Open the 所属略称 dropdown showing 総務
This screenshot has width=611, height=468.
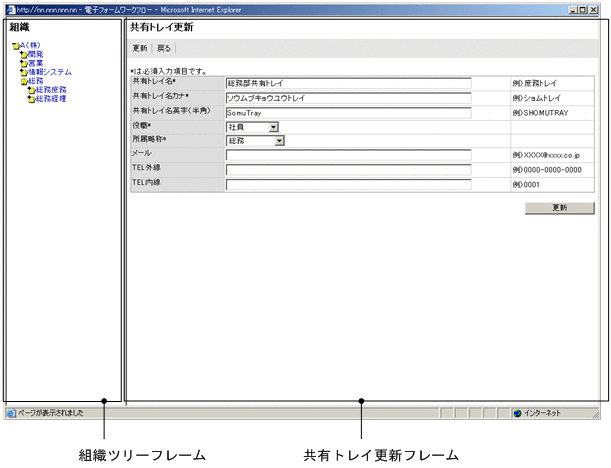255,141
